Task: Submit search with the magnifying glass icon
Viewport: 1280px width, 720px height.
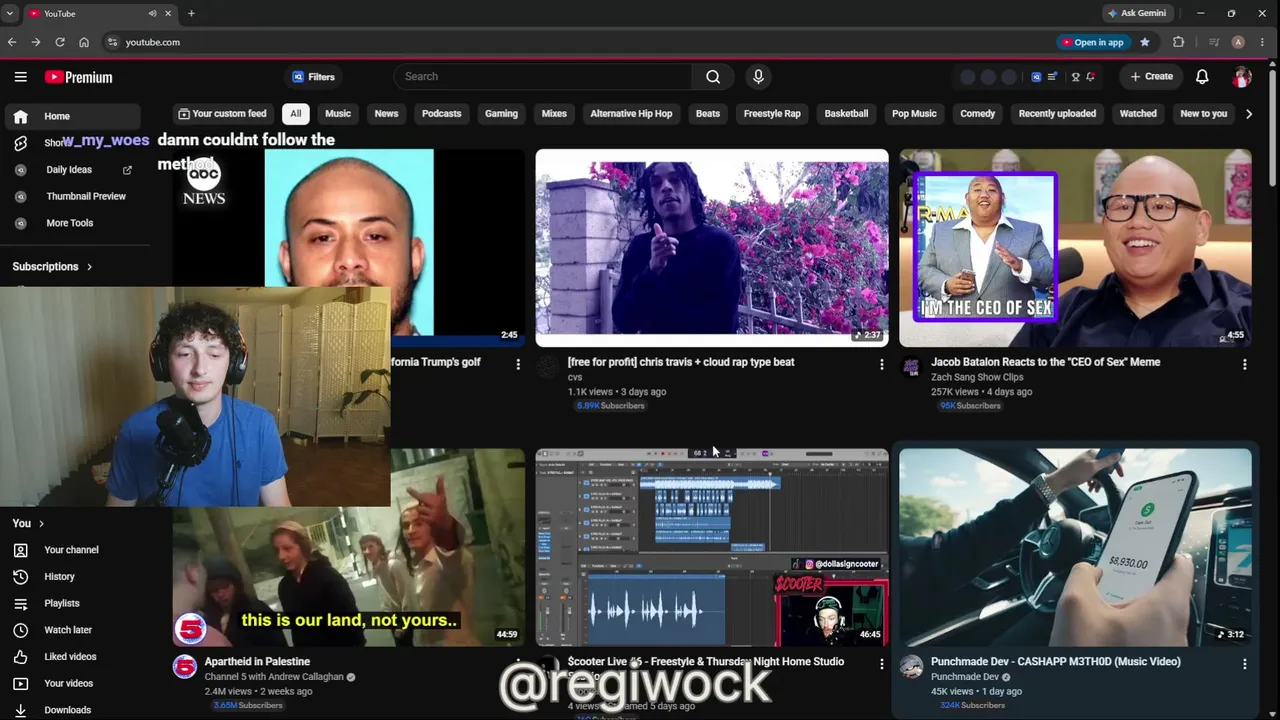Action: tap(713, 77)
